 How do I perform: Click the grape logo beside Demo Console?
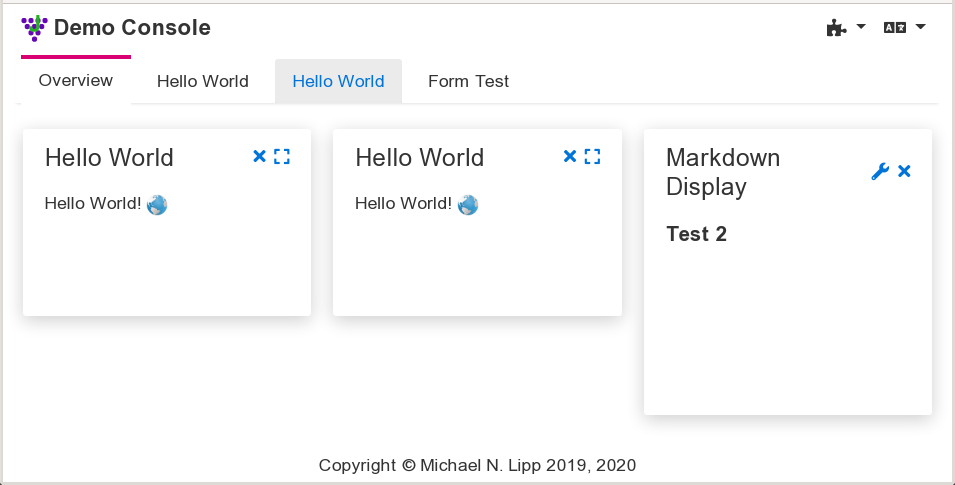34,28
